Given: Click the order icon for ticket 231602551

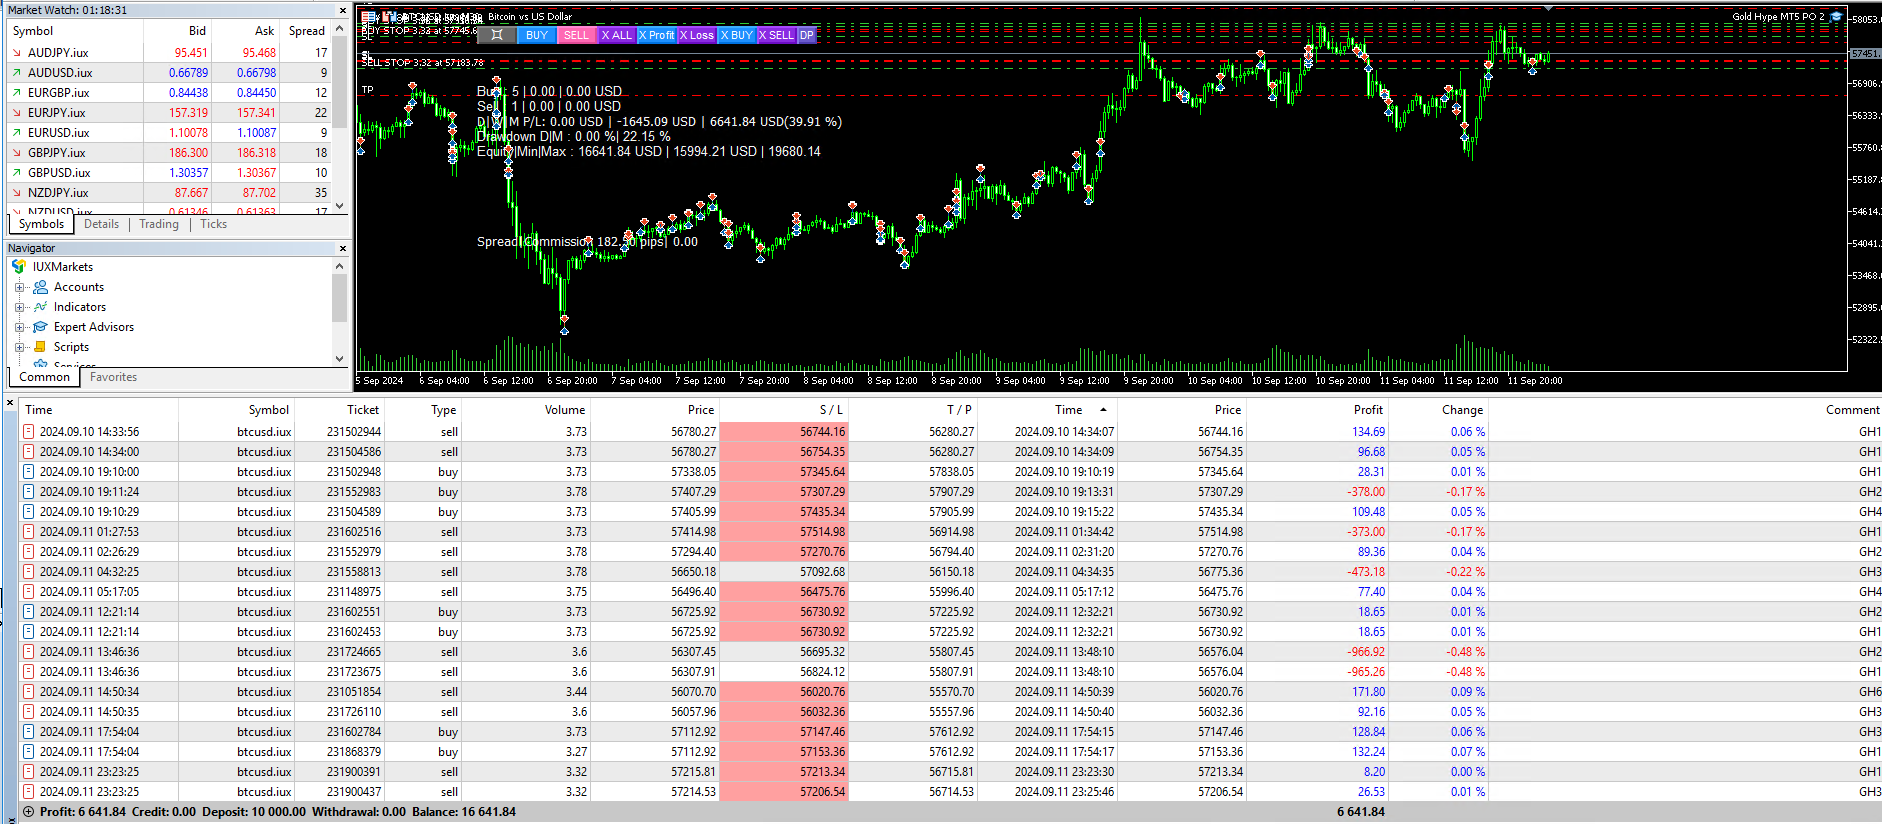Looking at the screenshot, I should click(28, 612).
